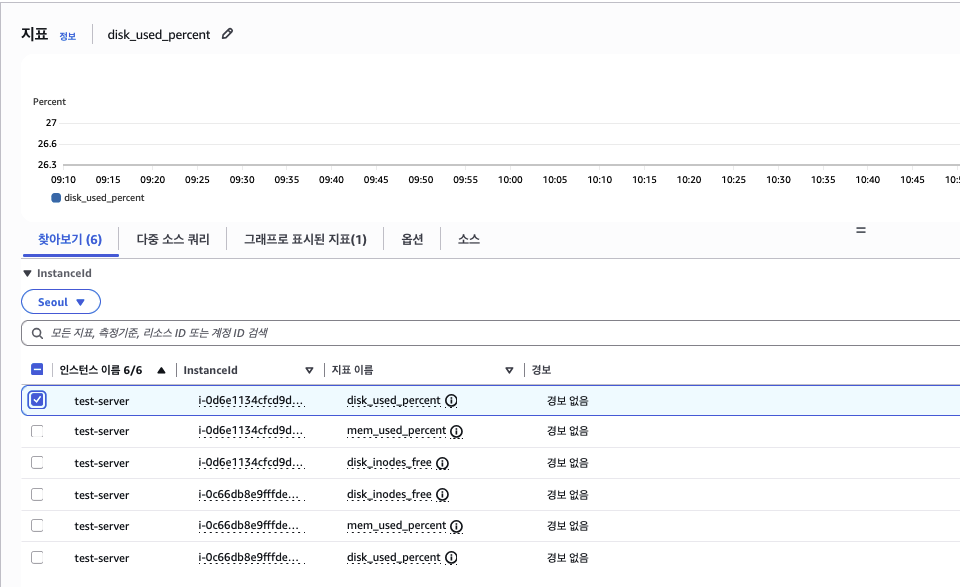960x587 pixels.
Task: Switch to the 다중 소스 쿼리 tab
Action: [172, 240]
